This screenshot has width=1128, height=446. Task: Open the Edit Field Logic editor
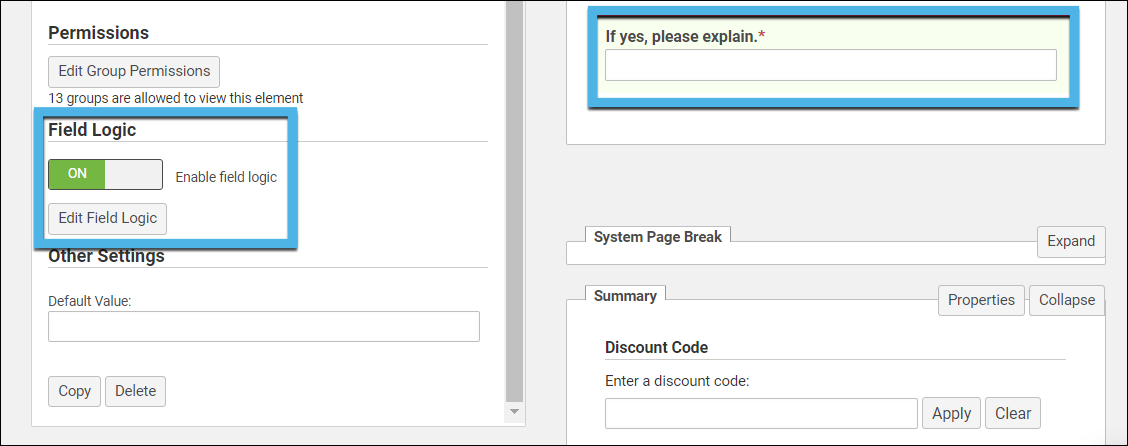point(108,218)
